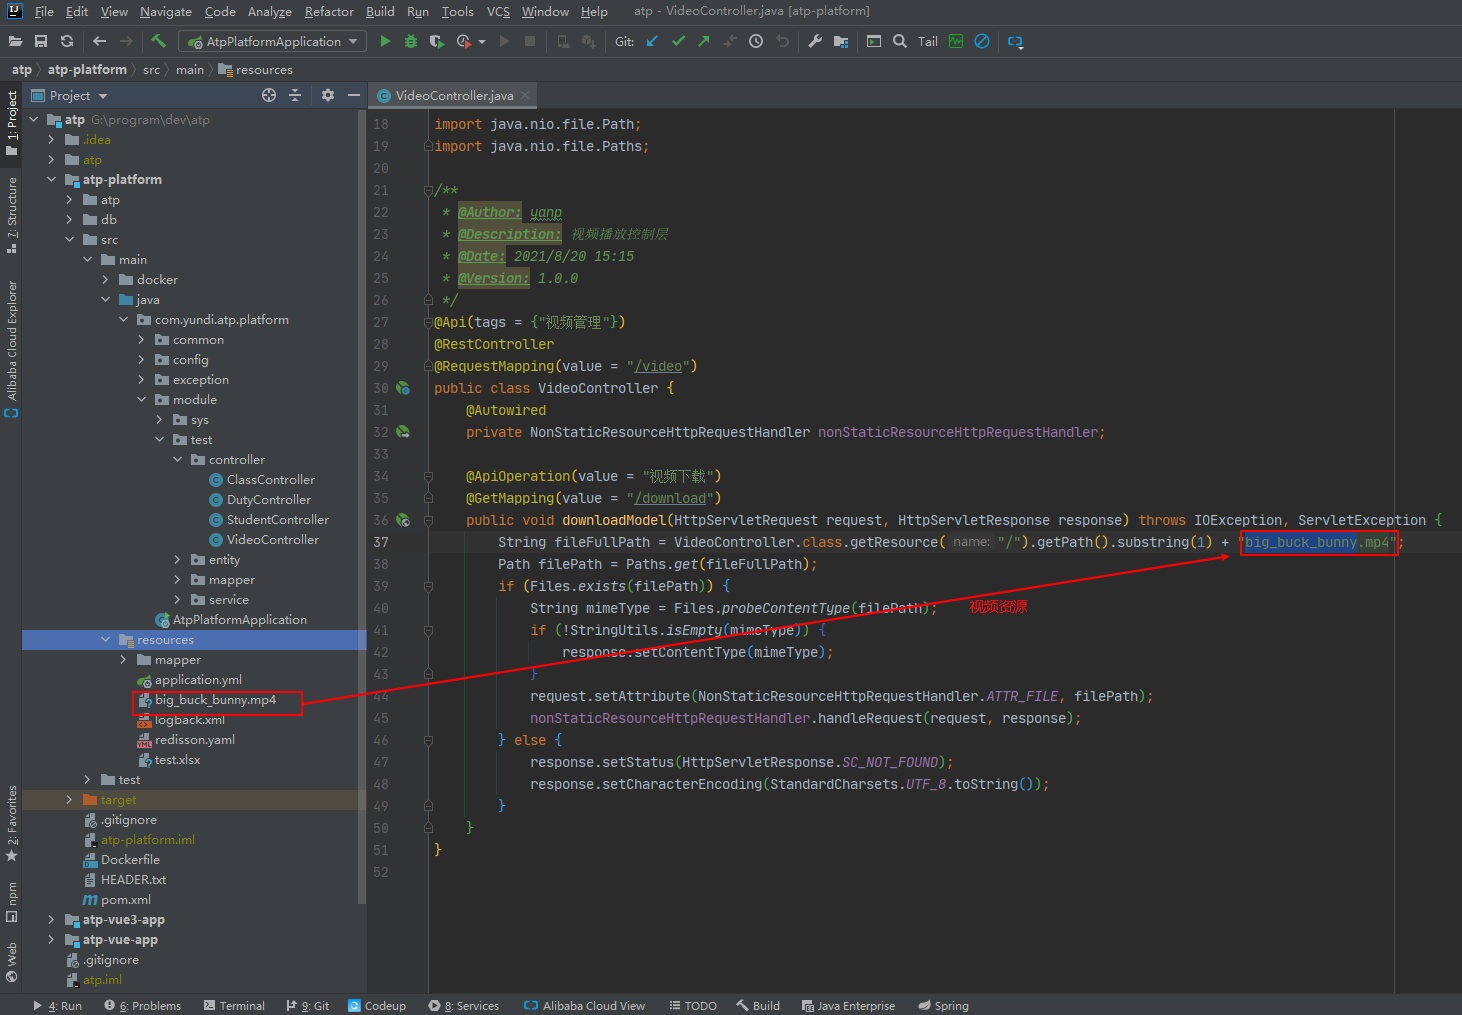Viewport: 1462px width, 1015px height.
Task: Expand the target folder
Action: pyautogui.click(x=69, y=800)
